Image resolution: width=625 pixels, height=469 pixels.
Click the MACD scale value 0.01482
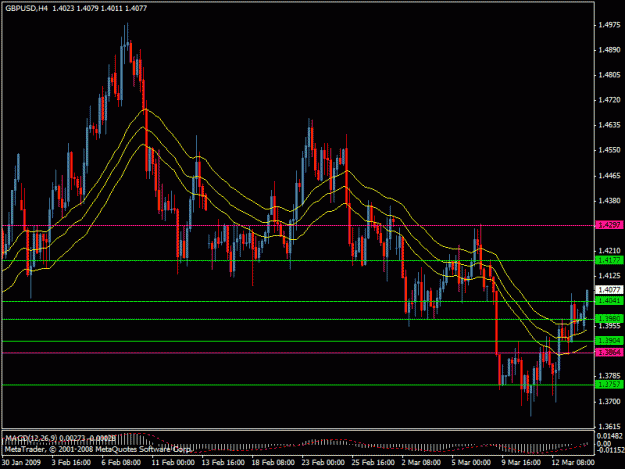[609, 436]
